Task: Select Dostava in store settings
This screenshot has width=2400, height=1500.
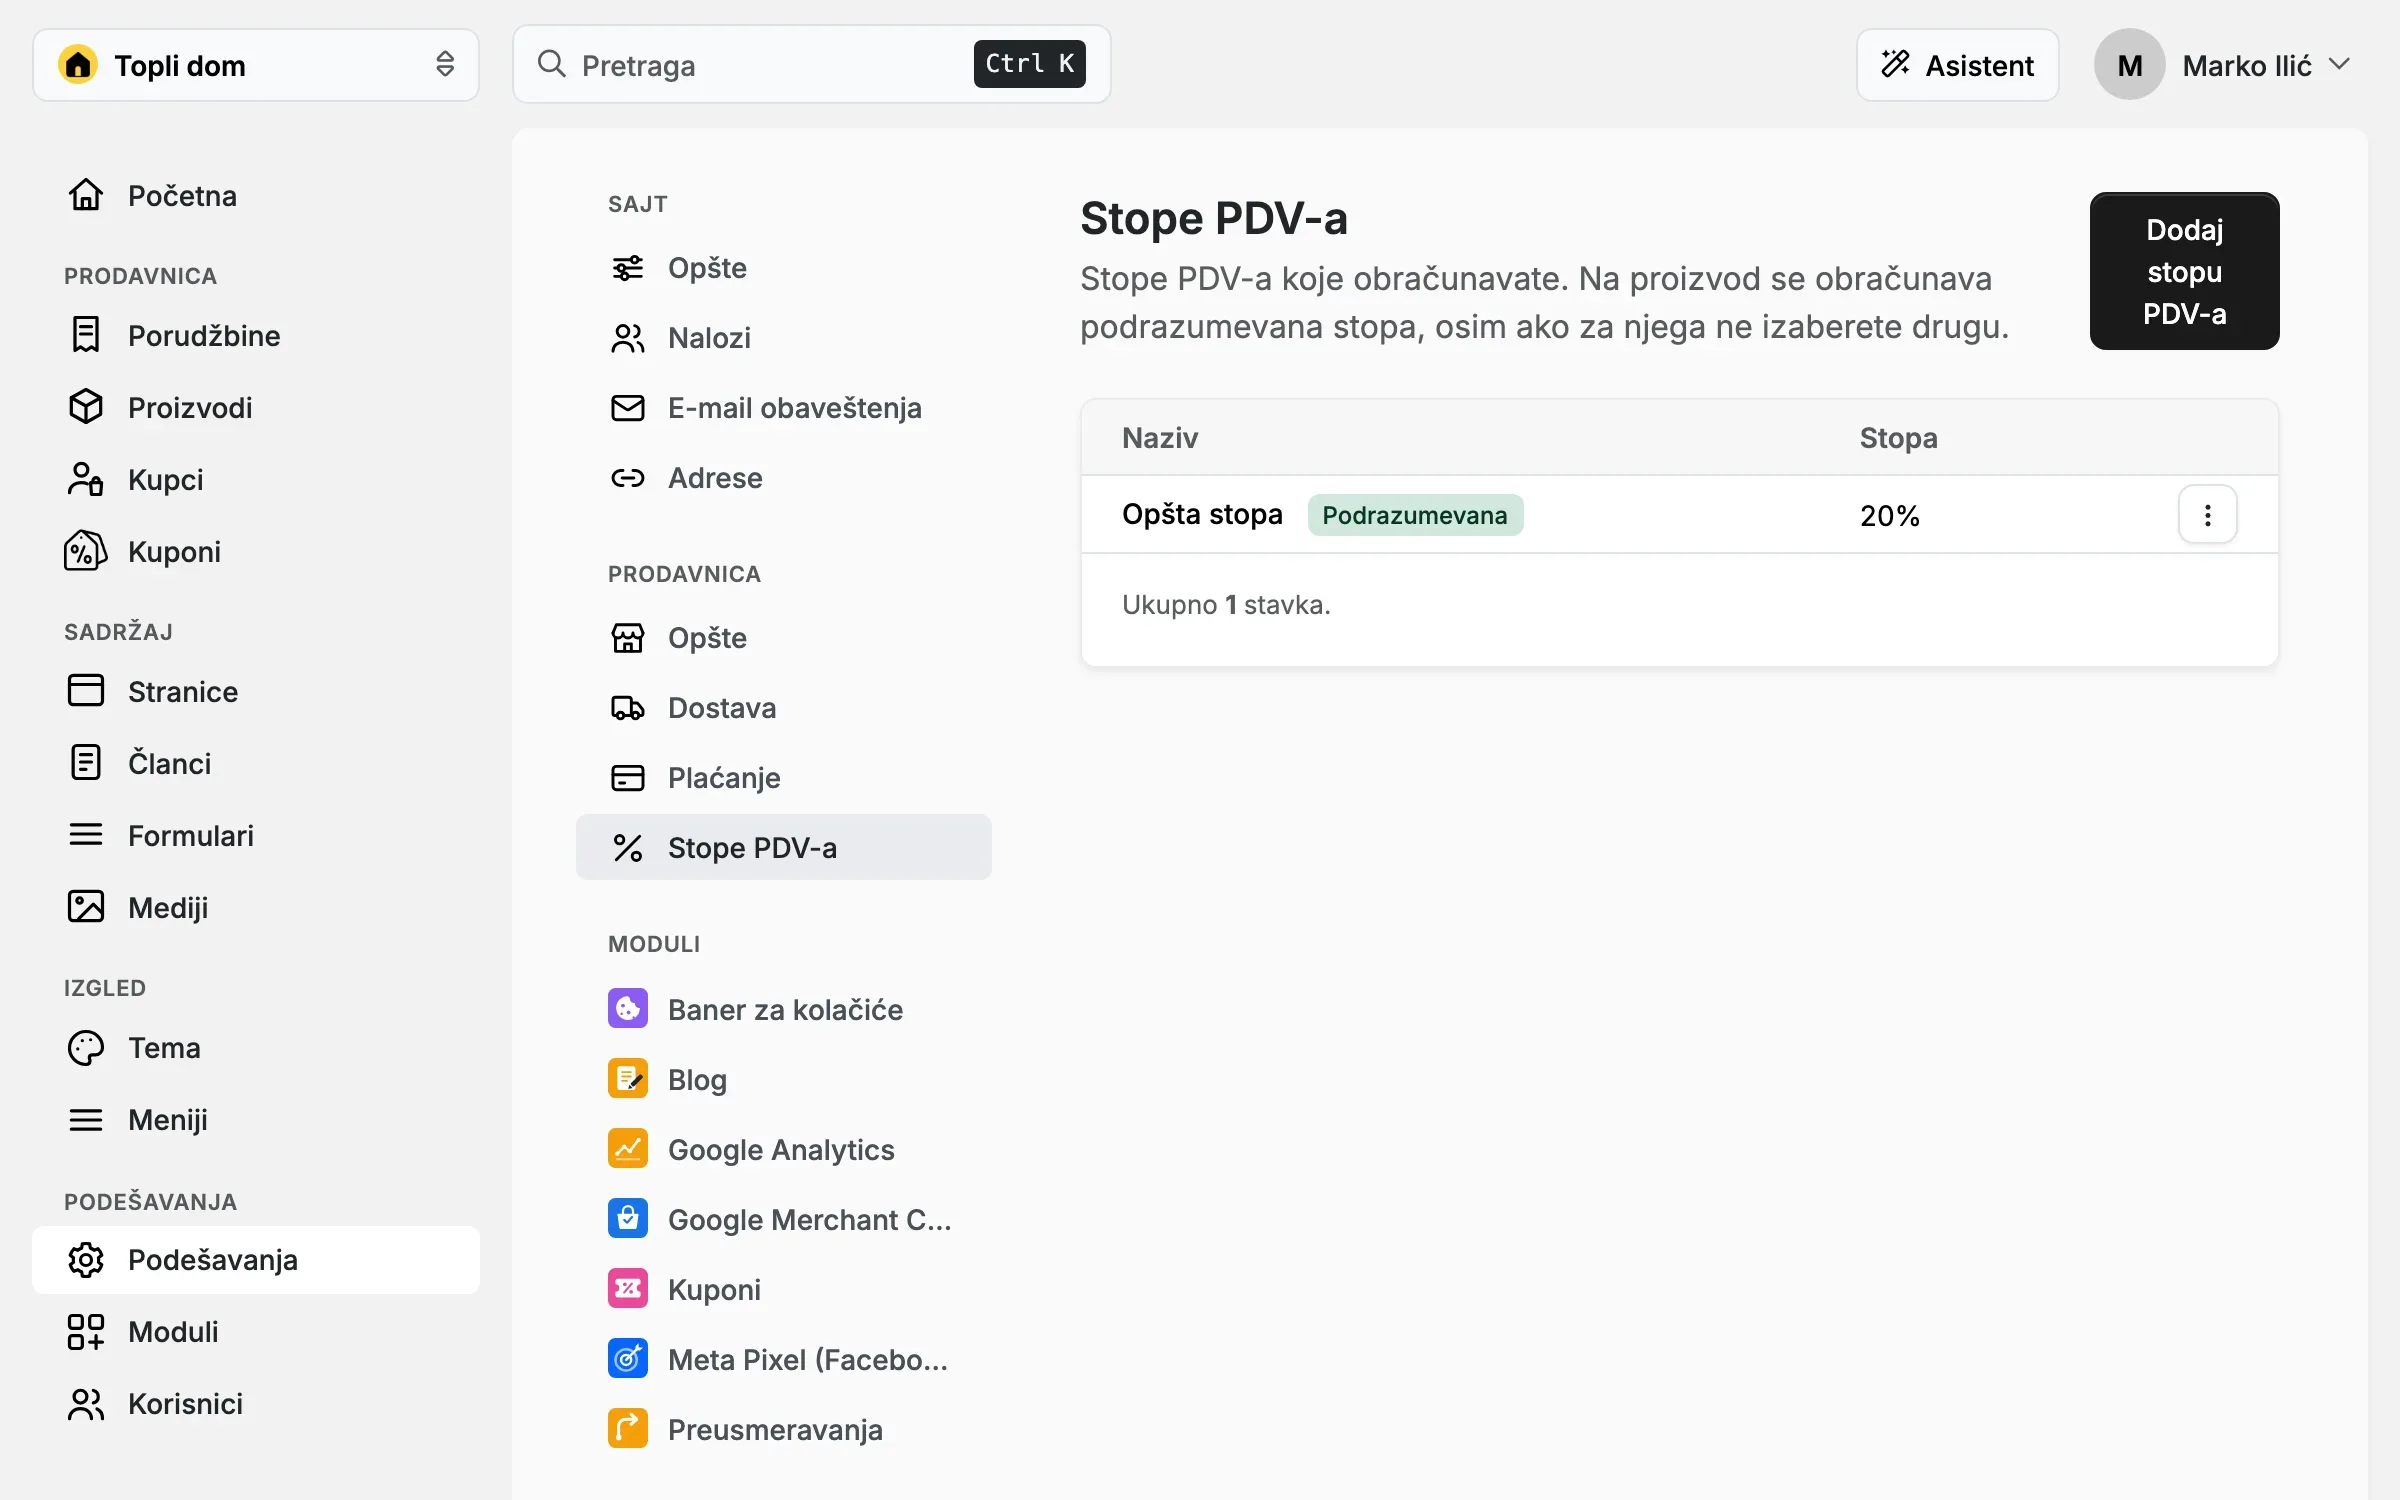Action: tap(784, 708)
